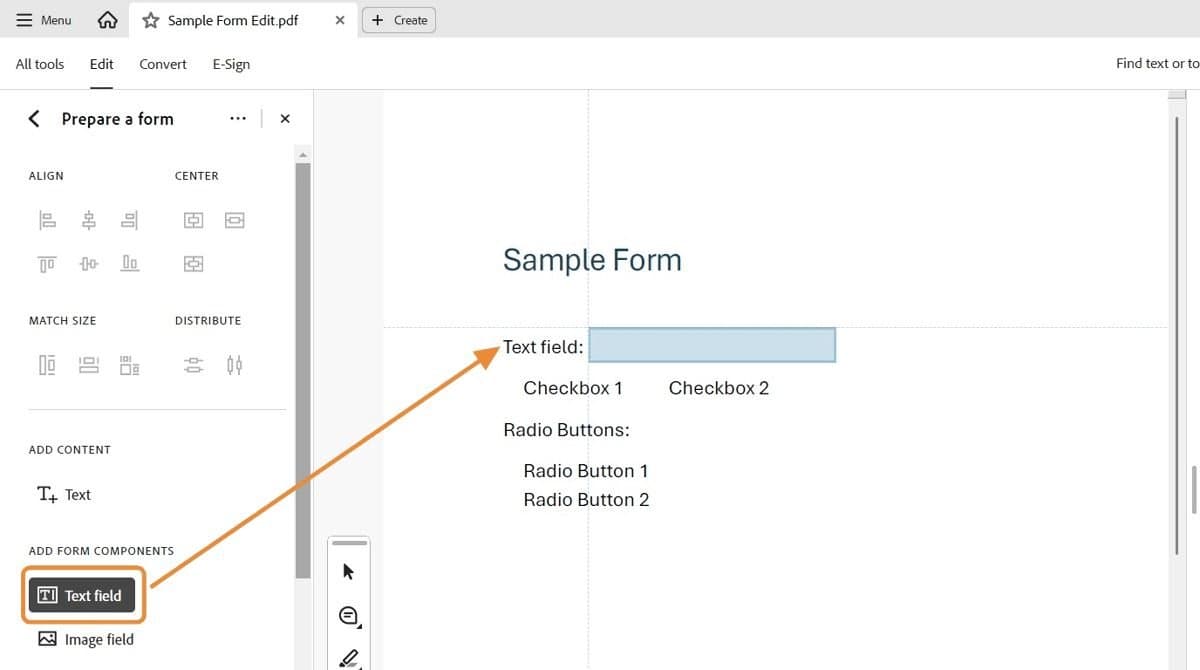Switch to the Convert tab
The image size is (1200, 670).
[162, 64]
